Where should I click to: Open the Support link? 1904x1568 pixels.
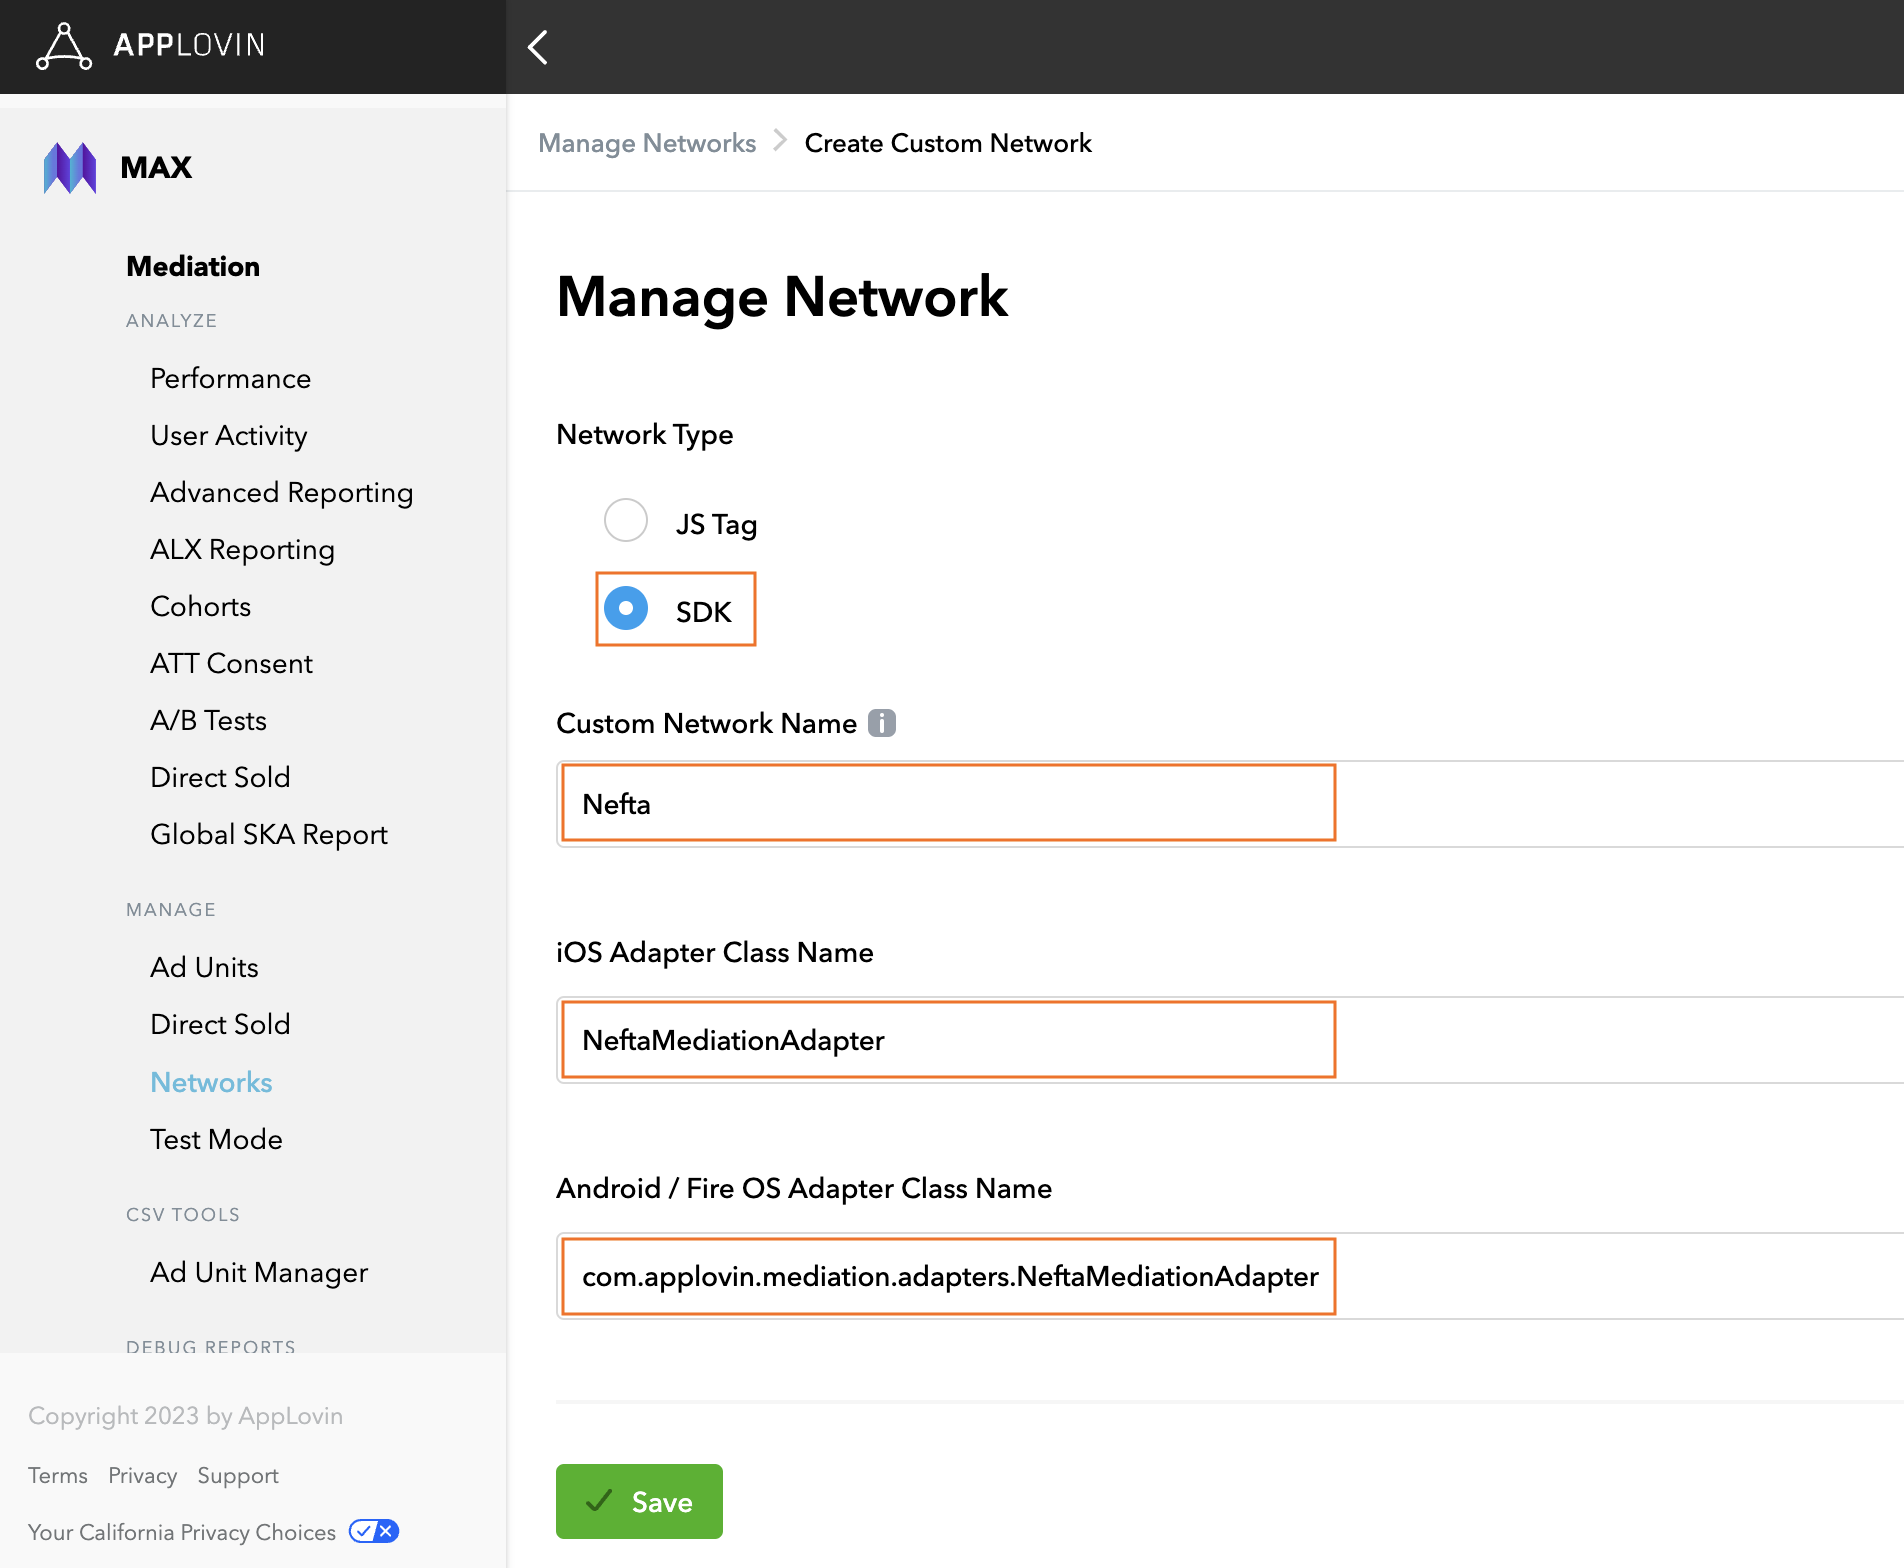(238, 1475)
